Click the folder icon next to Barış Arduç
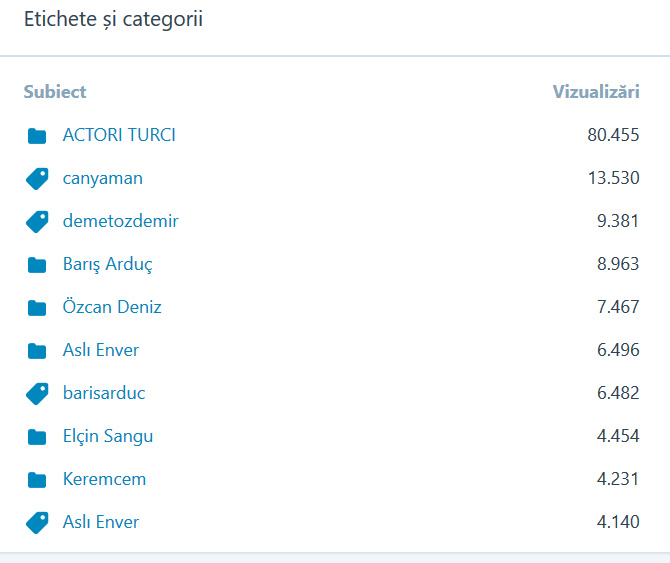The height and width of the screenshot is (563, 670). (37, 265)
